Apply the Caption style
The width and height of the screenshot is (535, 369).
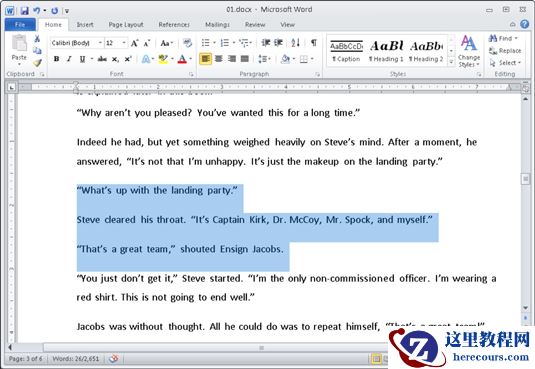click(x=346, y=51)
